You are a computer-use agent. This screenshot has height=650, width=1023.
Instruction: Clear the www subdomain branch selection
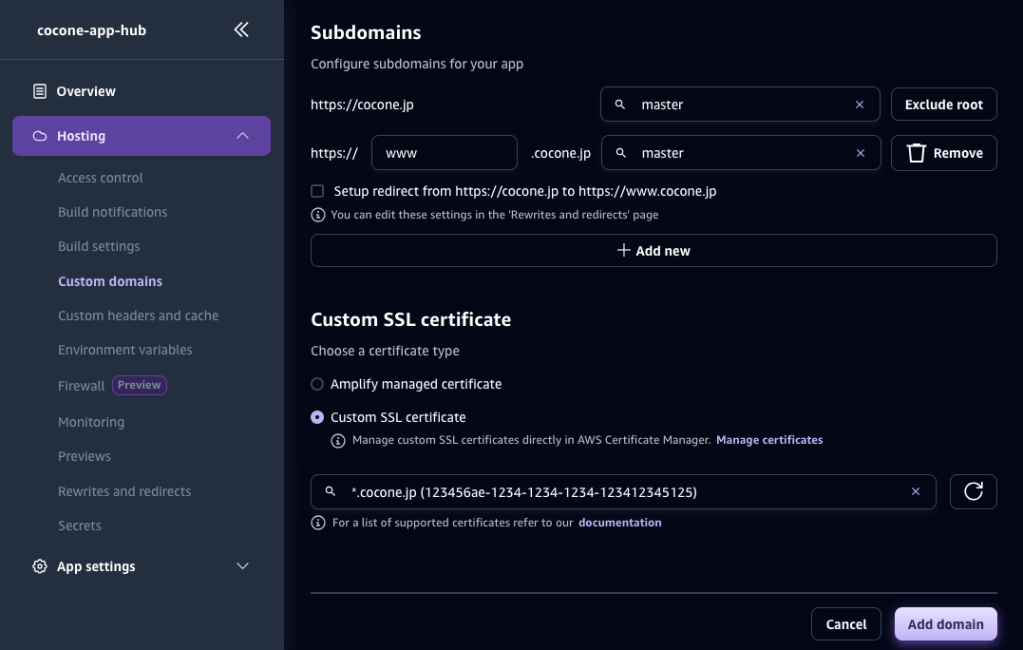tap(860, 153)
